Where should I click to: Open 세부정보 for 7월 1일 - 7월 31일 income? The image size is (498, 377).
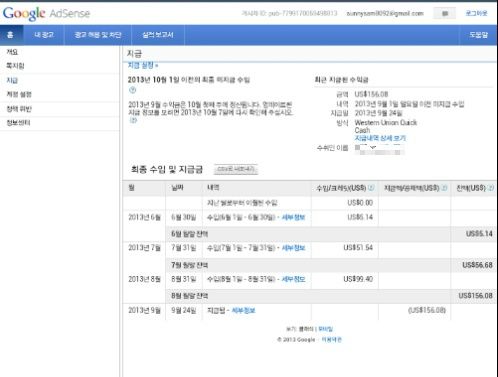(x=293, y=248)
